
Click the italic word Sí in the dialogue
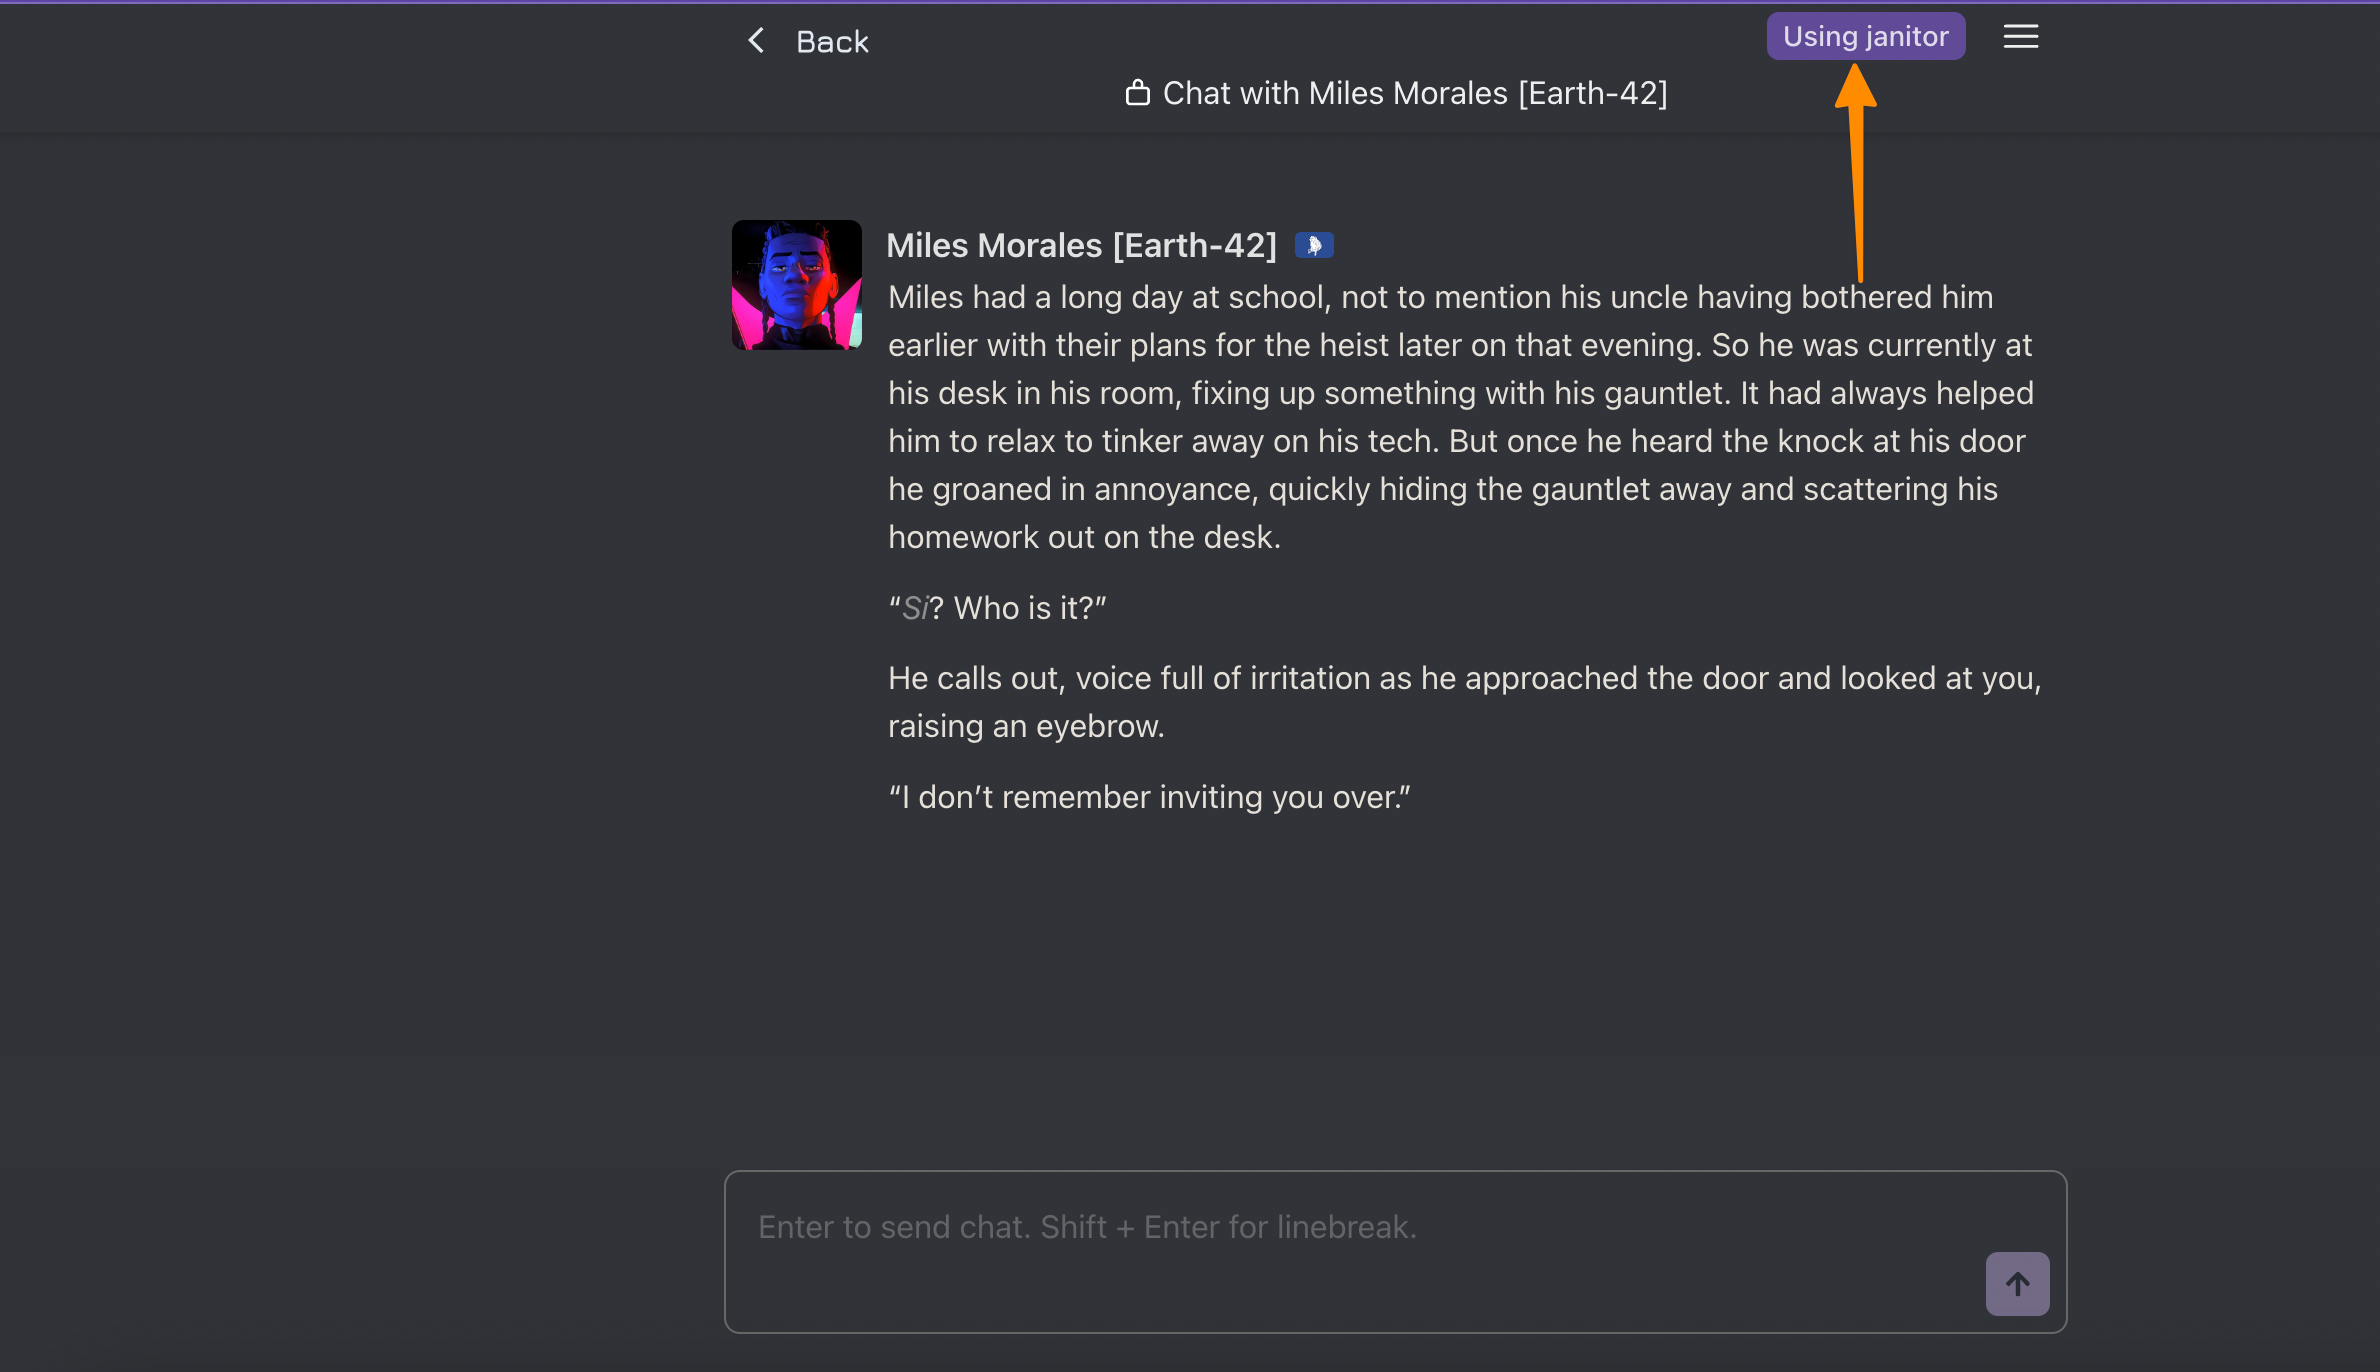(x=916, y=608)
